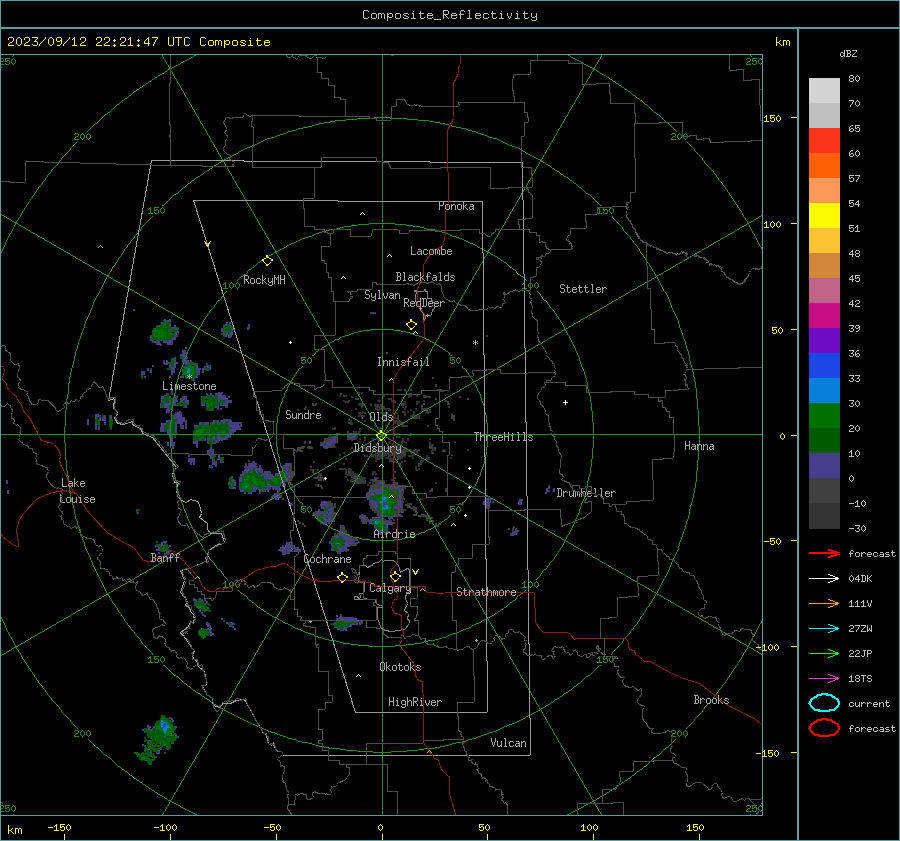Click the Hanna label
The width and height of the screenshot is (900, 841).
[699, 446]
